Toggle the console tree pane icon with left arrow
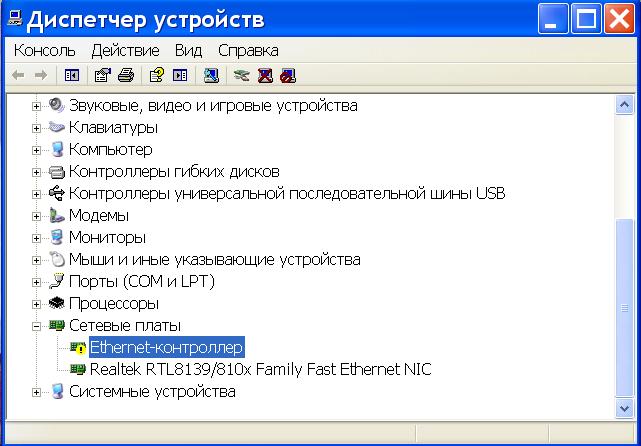 tap(72, 75)
